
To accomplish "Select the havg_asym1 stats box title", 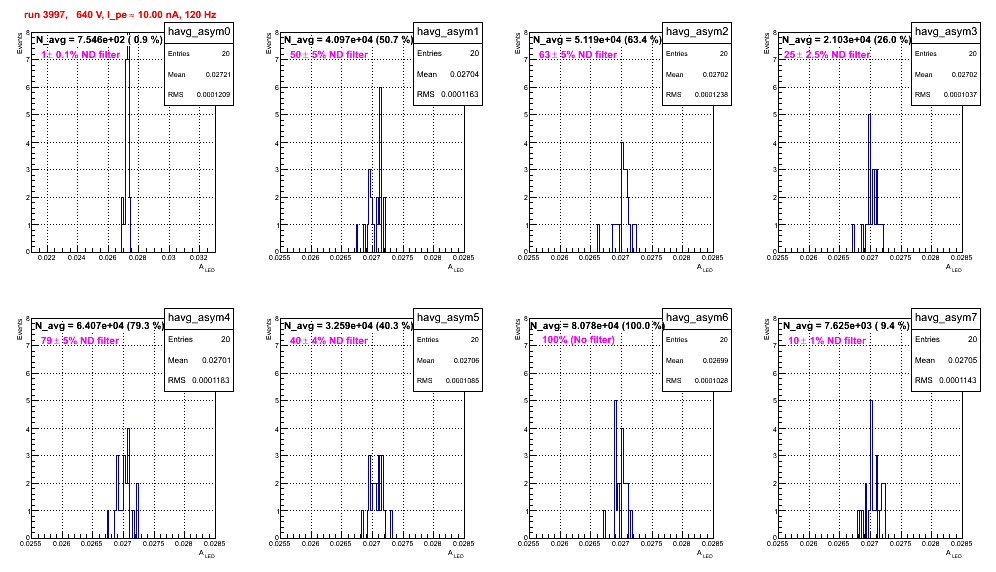I will (448, 31).
